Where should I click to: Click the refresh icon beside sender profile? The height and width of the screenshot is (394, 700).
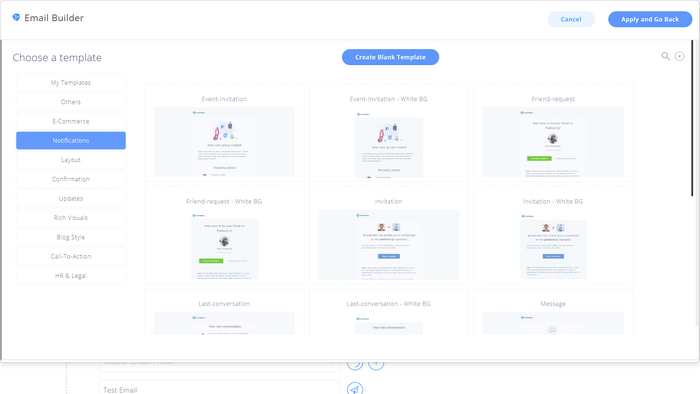click(x=355, y=365)
